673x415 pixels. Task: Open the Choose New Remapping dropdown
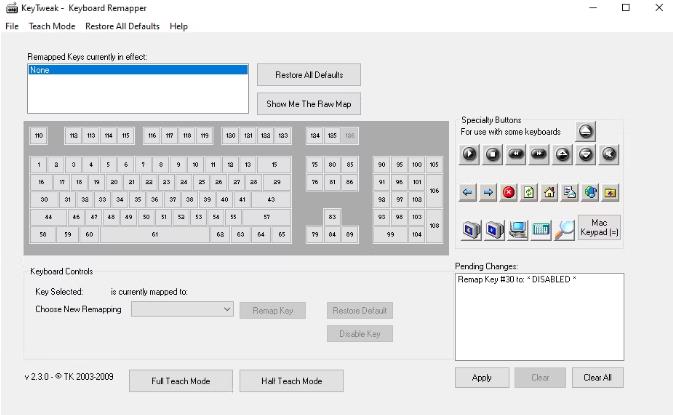182,309
